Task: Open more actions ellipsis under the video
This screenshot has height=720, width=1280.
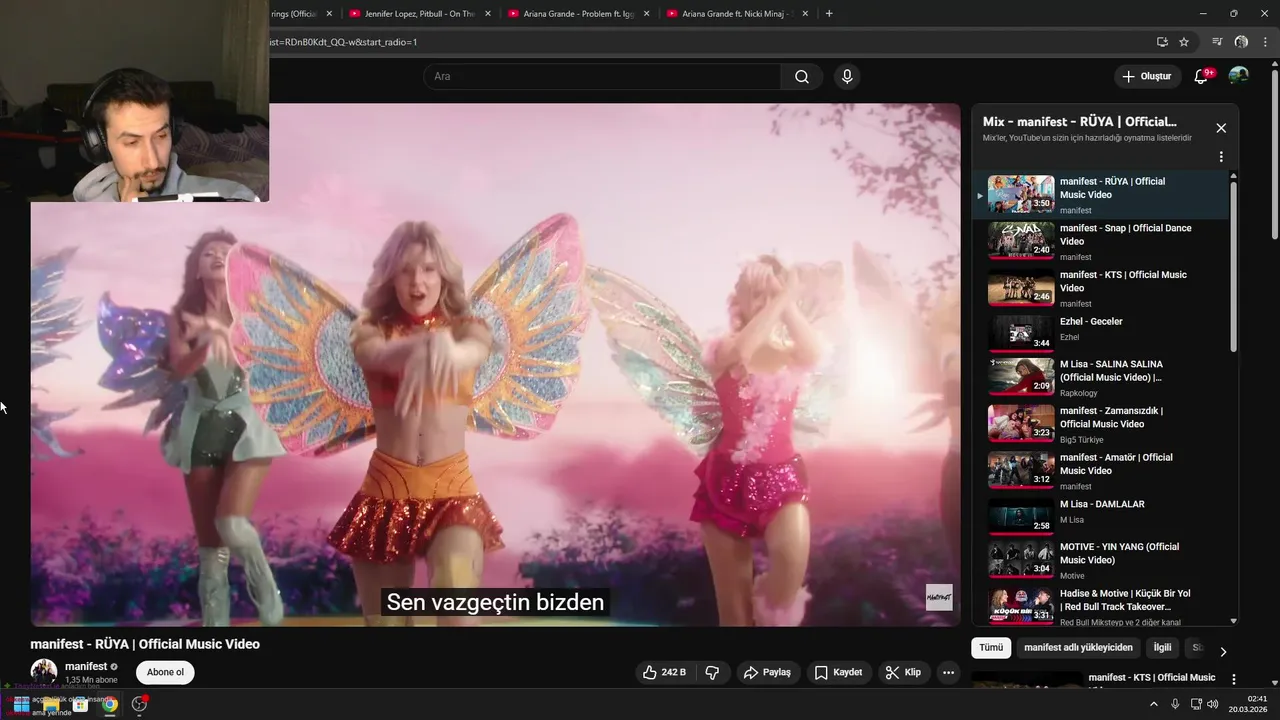Action: [x=949, y=673]
